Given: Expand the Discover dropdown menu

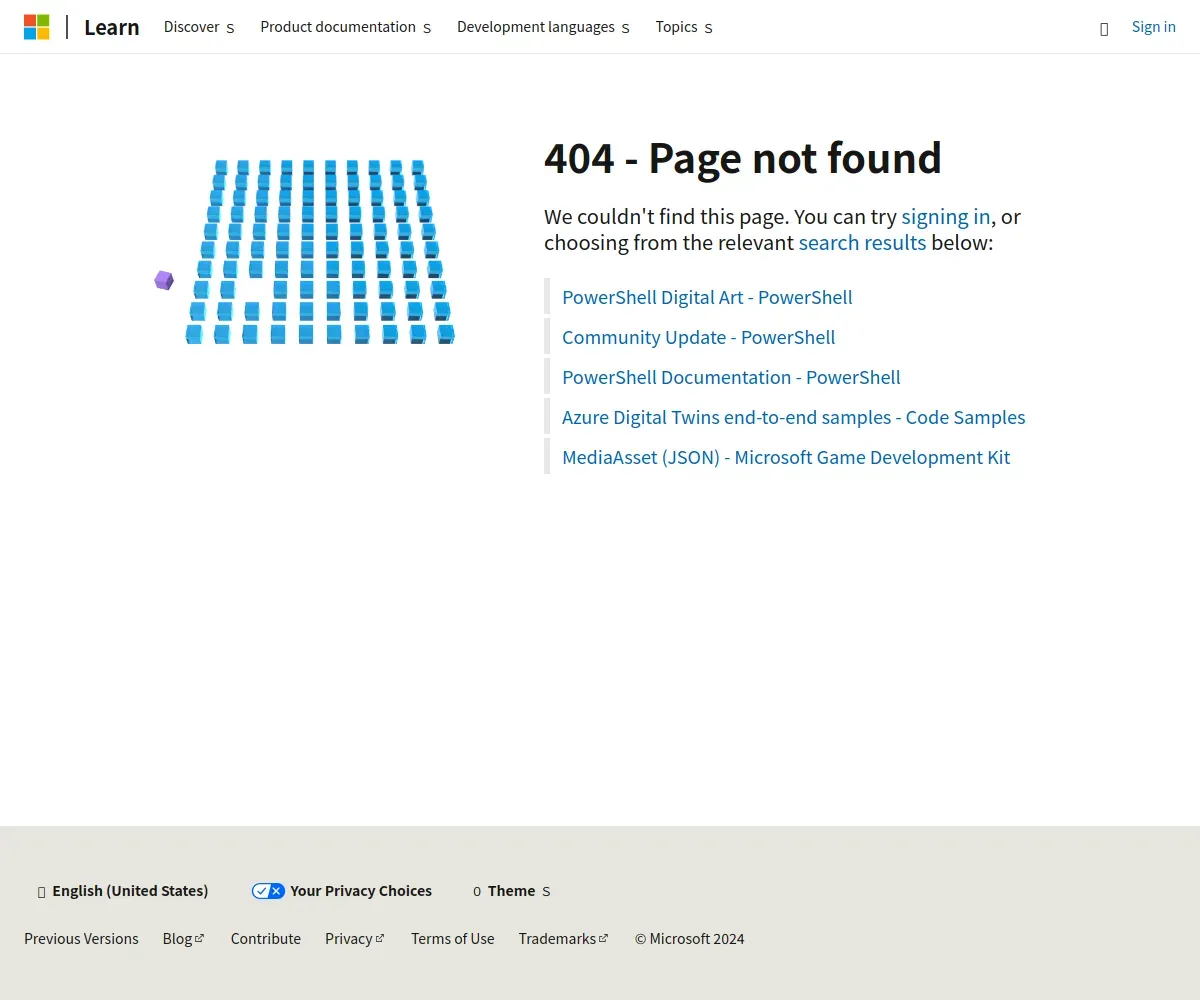Looking at the screenshot, I should point(199,27).
